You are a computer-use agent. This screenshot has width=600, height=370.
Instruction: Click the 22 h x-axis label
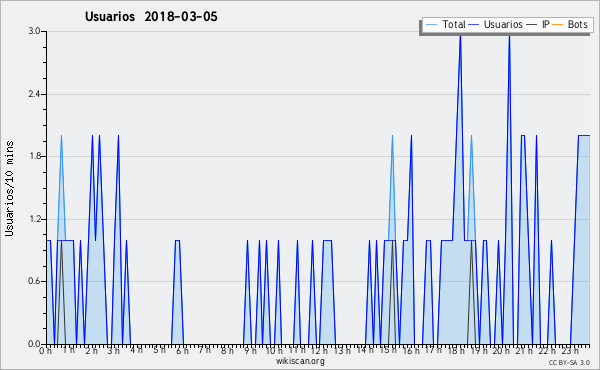coord(547,350)
